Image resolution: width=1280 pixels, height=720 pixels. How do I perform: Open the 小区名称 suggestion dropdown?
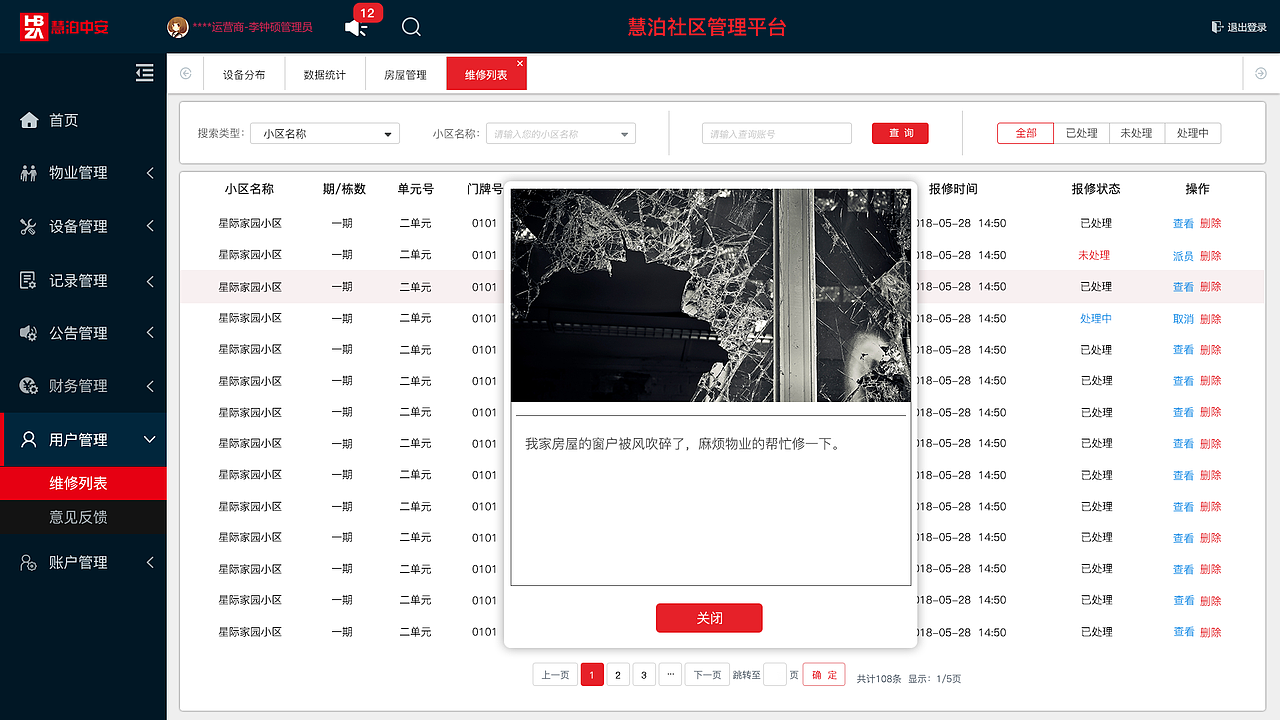(x=560, y=132)
